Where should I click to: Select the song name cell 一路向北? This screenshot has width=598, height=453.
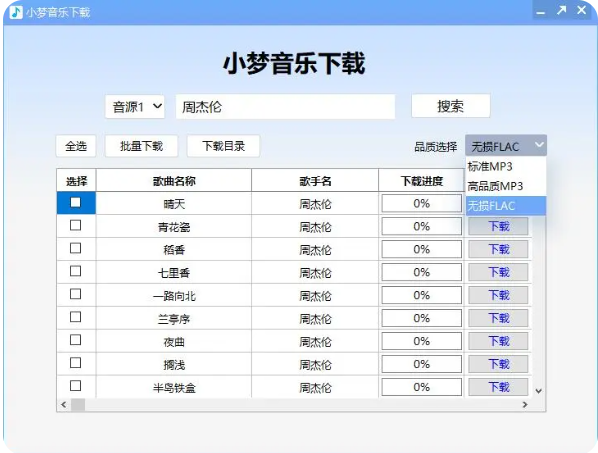point(174,296)
